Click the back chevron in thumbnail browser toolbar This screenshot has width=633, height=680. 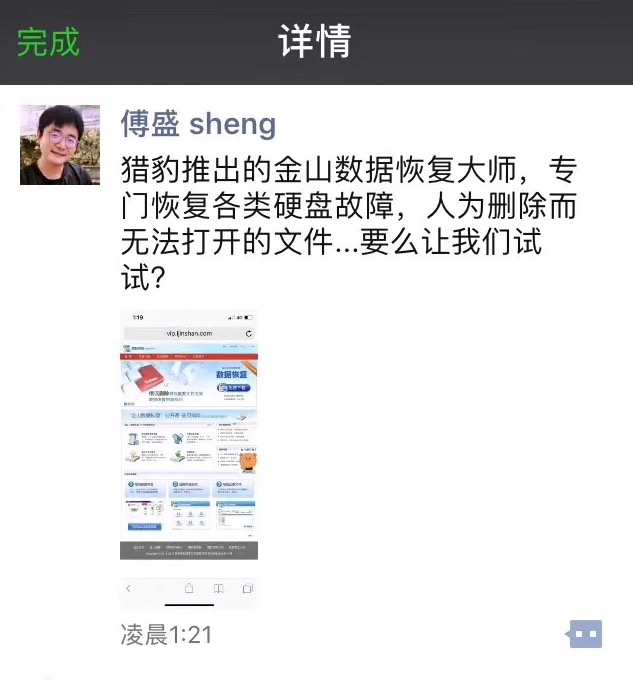pos(128,588)
